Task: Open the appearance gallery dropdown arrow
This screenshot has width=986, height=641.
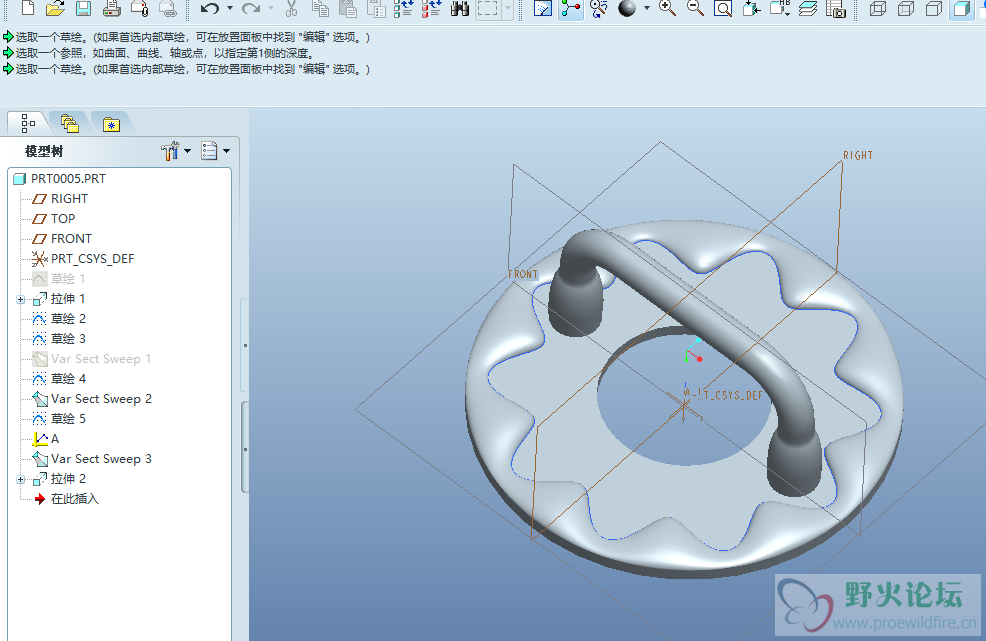Action: [646, 8]
